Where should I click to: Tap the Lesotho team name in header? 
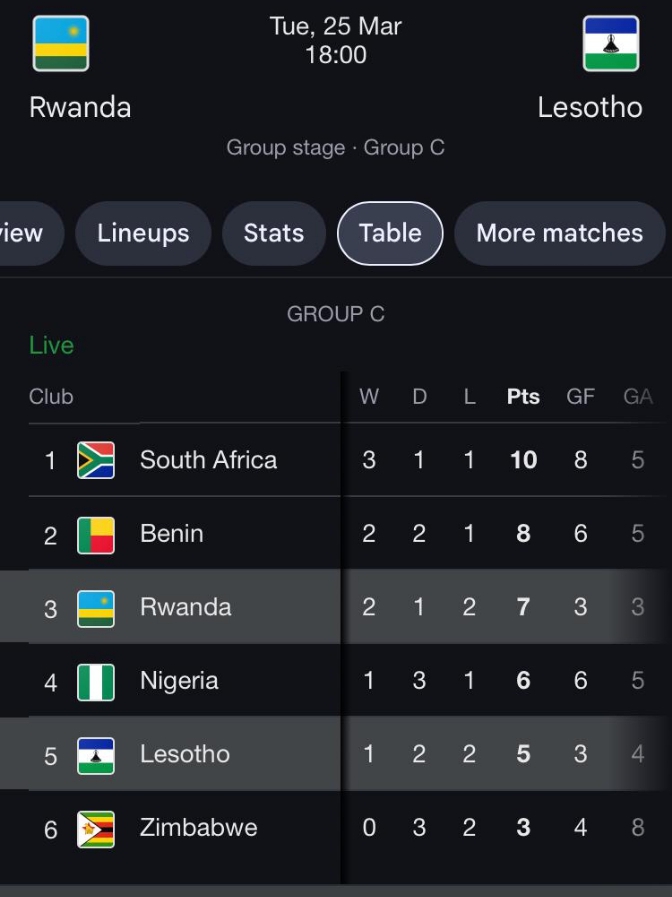(x=589, y=107)
